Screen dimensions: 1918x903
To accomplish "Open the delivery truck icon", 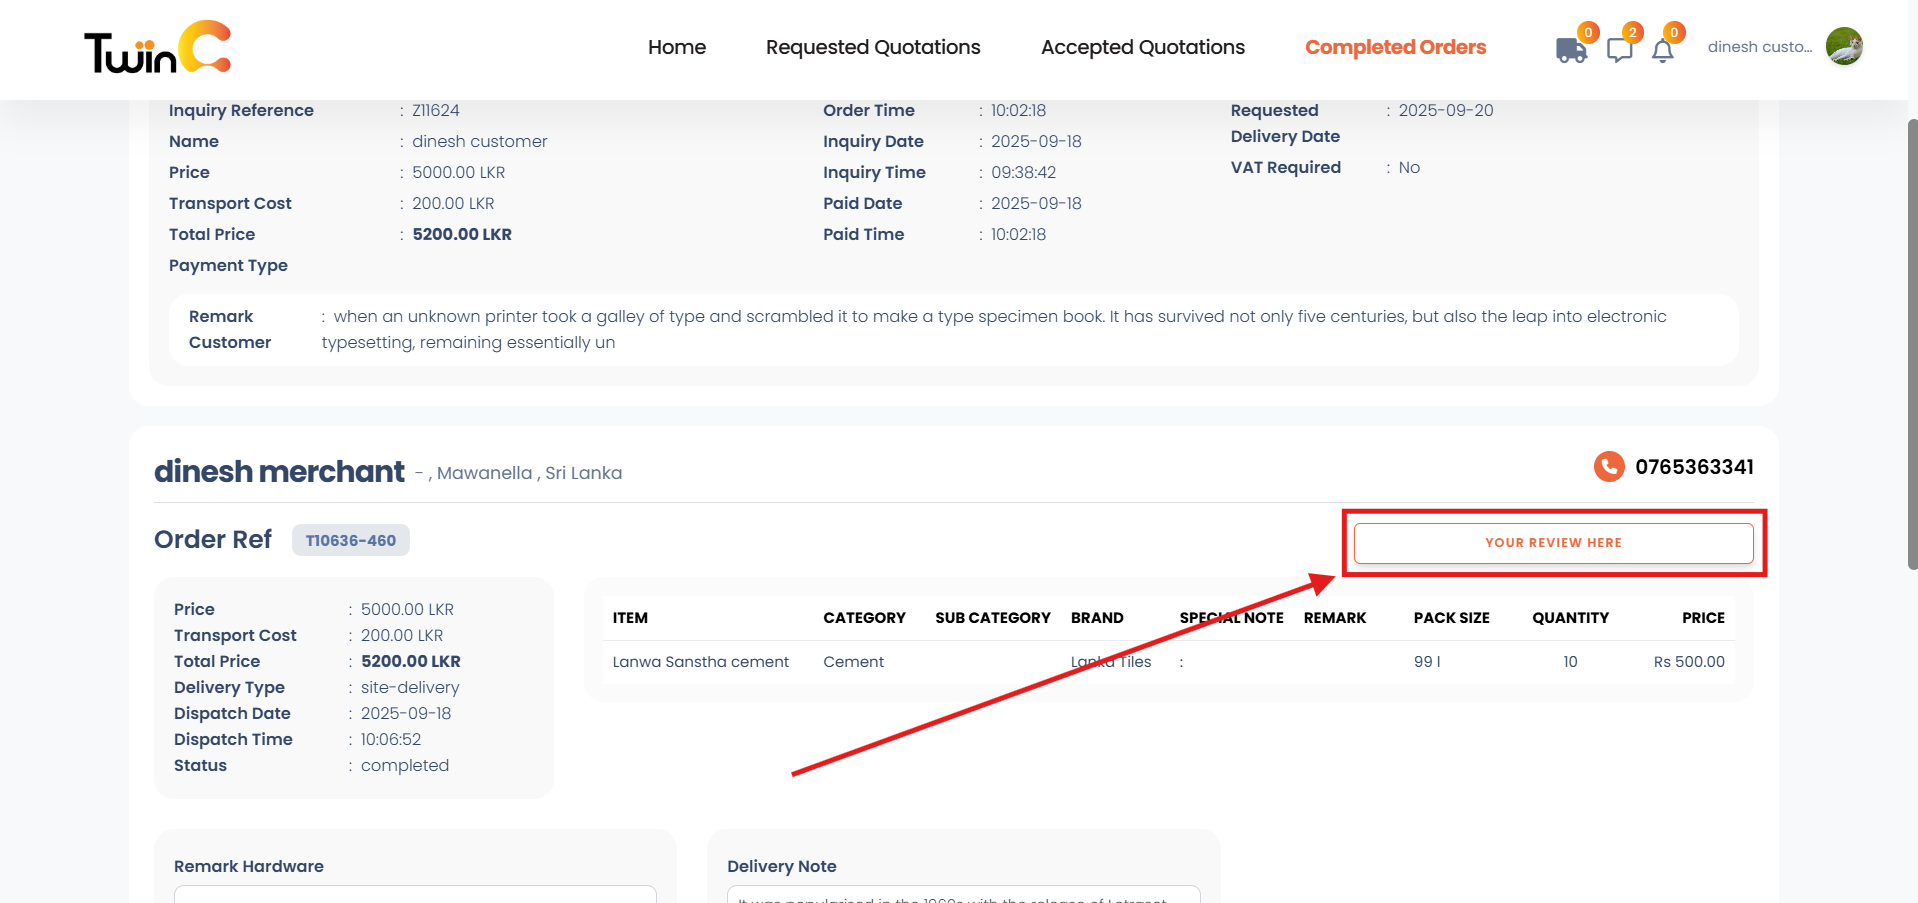I will [1570, 50].
